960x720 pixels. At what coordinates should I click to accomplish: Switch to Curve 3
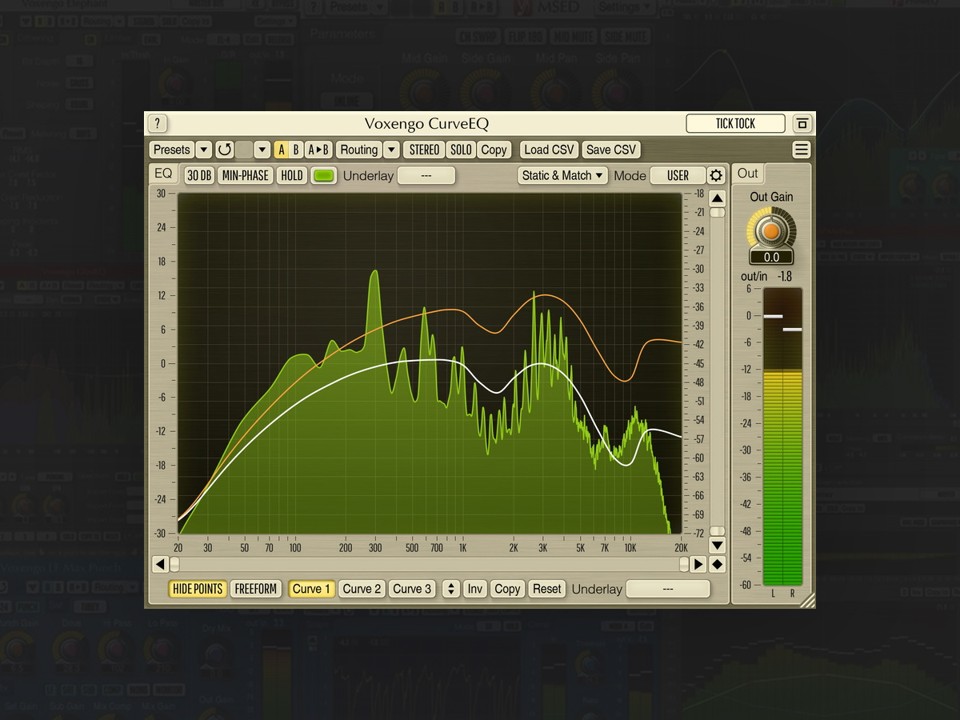coord(412,589)
